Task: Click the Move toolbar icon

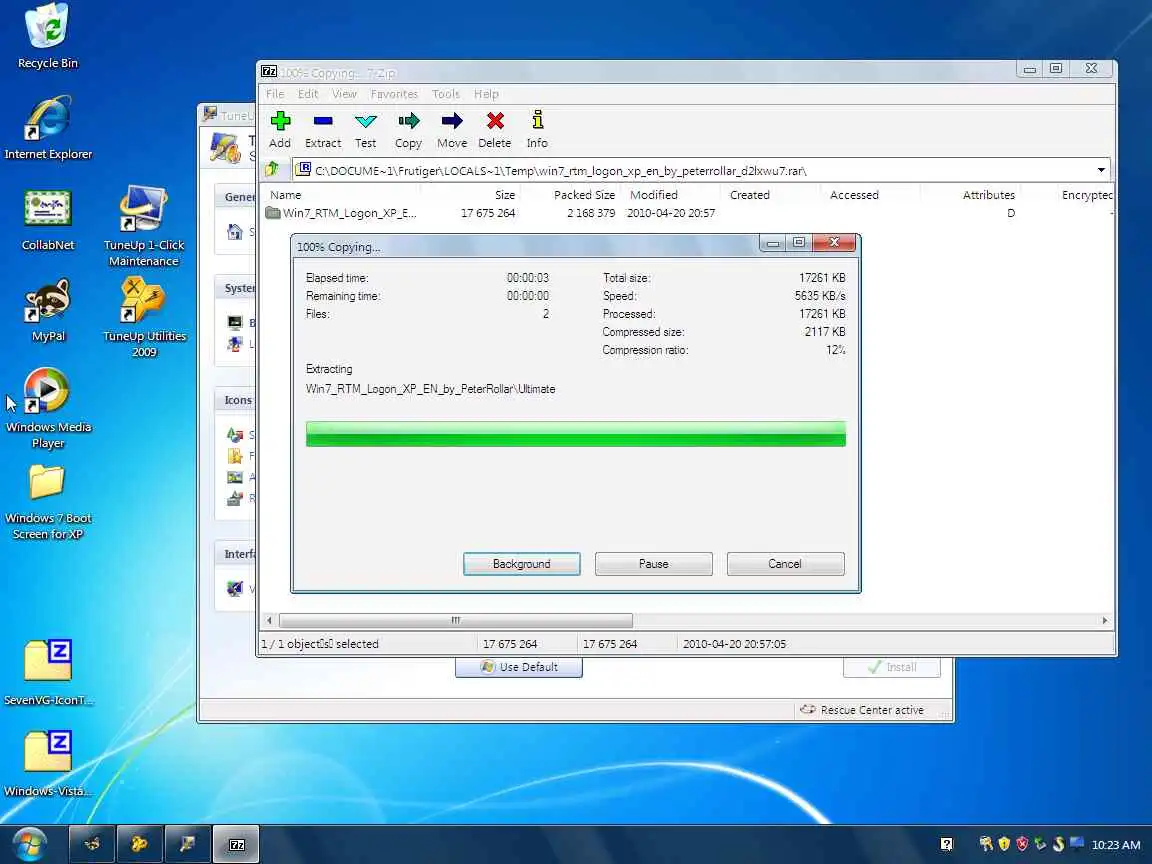Action: pyautogui.click(x=452, y=129)
